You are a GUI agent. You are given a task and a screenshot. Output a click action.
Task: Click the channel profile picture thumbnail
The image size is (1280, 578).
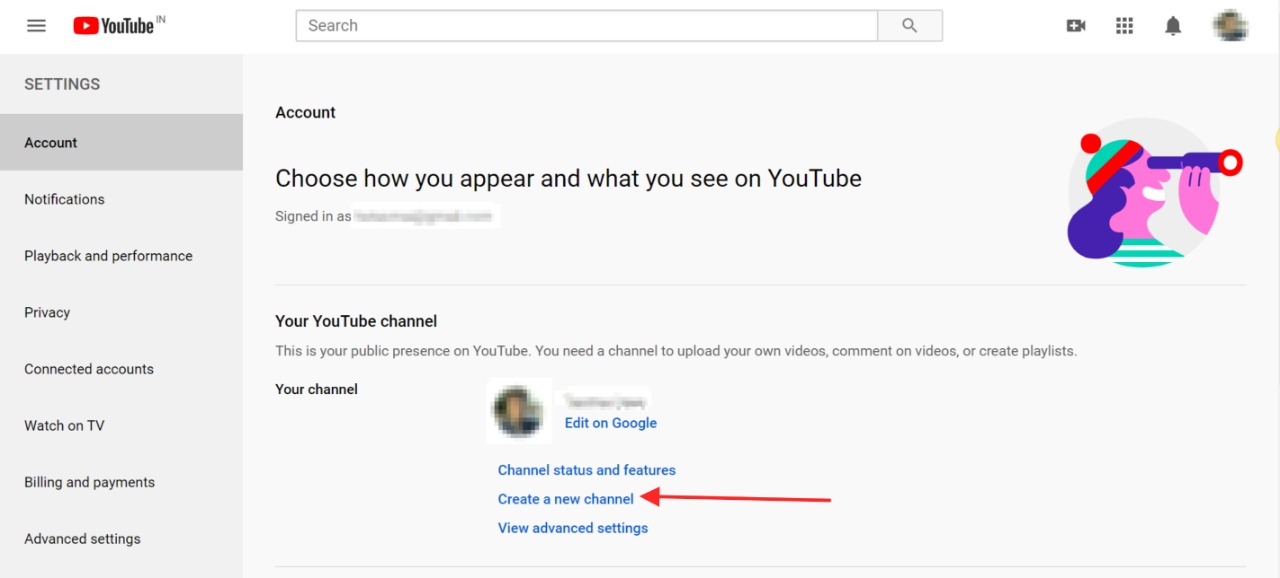click(x=519, y=411)
